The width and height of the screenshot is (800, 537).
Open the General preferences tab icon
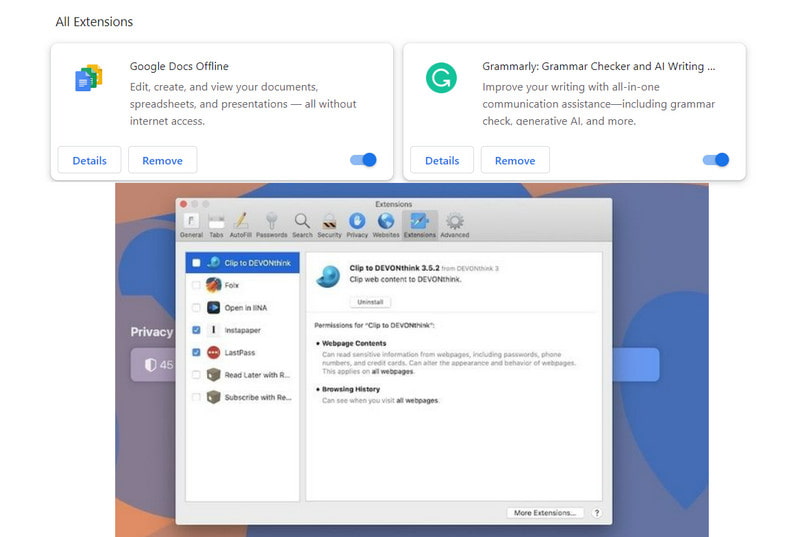tap(191, 222)
